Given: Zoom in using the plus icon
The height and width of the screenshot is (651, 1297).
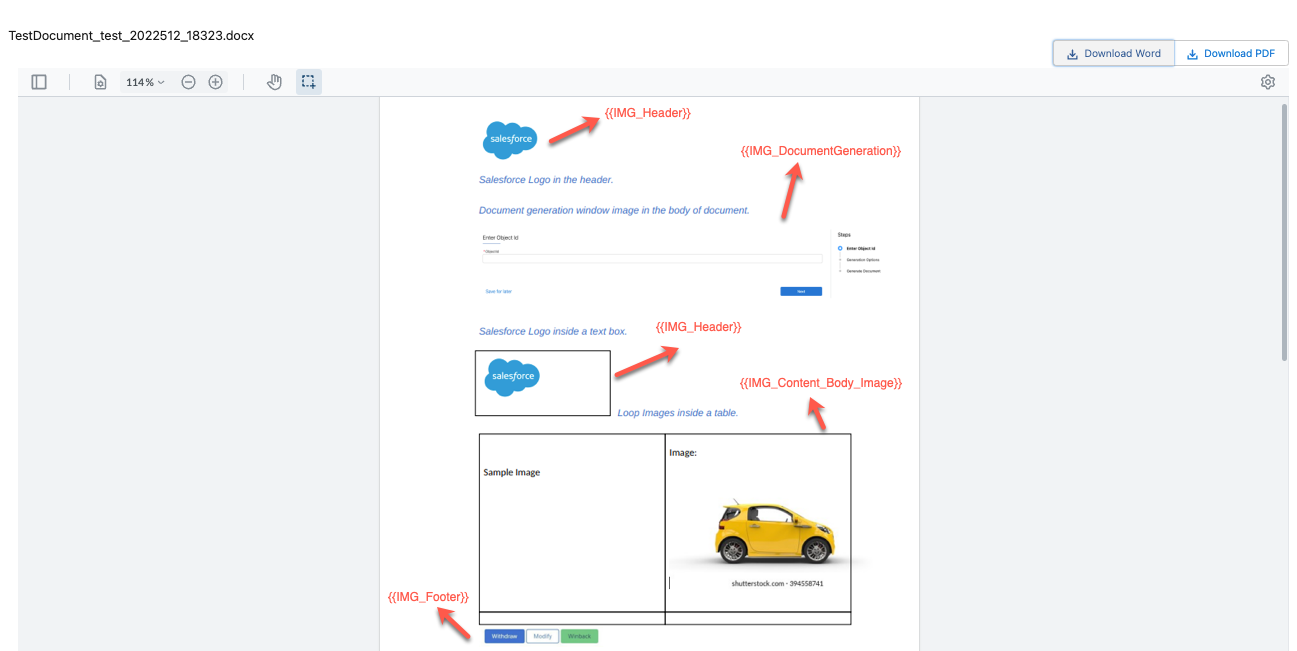Looking at the screenshot, I should tap(216, 81).
